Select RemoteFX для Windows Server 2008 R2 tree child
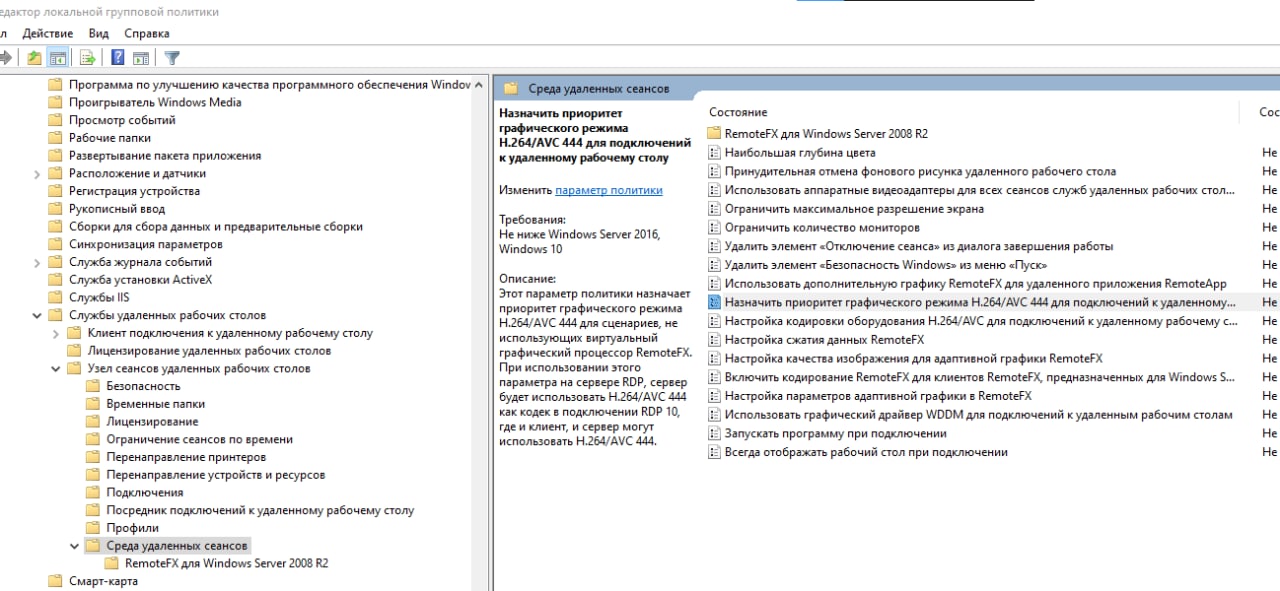Viewport: 1280px width, 591px height. [227, 563]
